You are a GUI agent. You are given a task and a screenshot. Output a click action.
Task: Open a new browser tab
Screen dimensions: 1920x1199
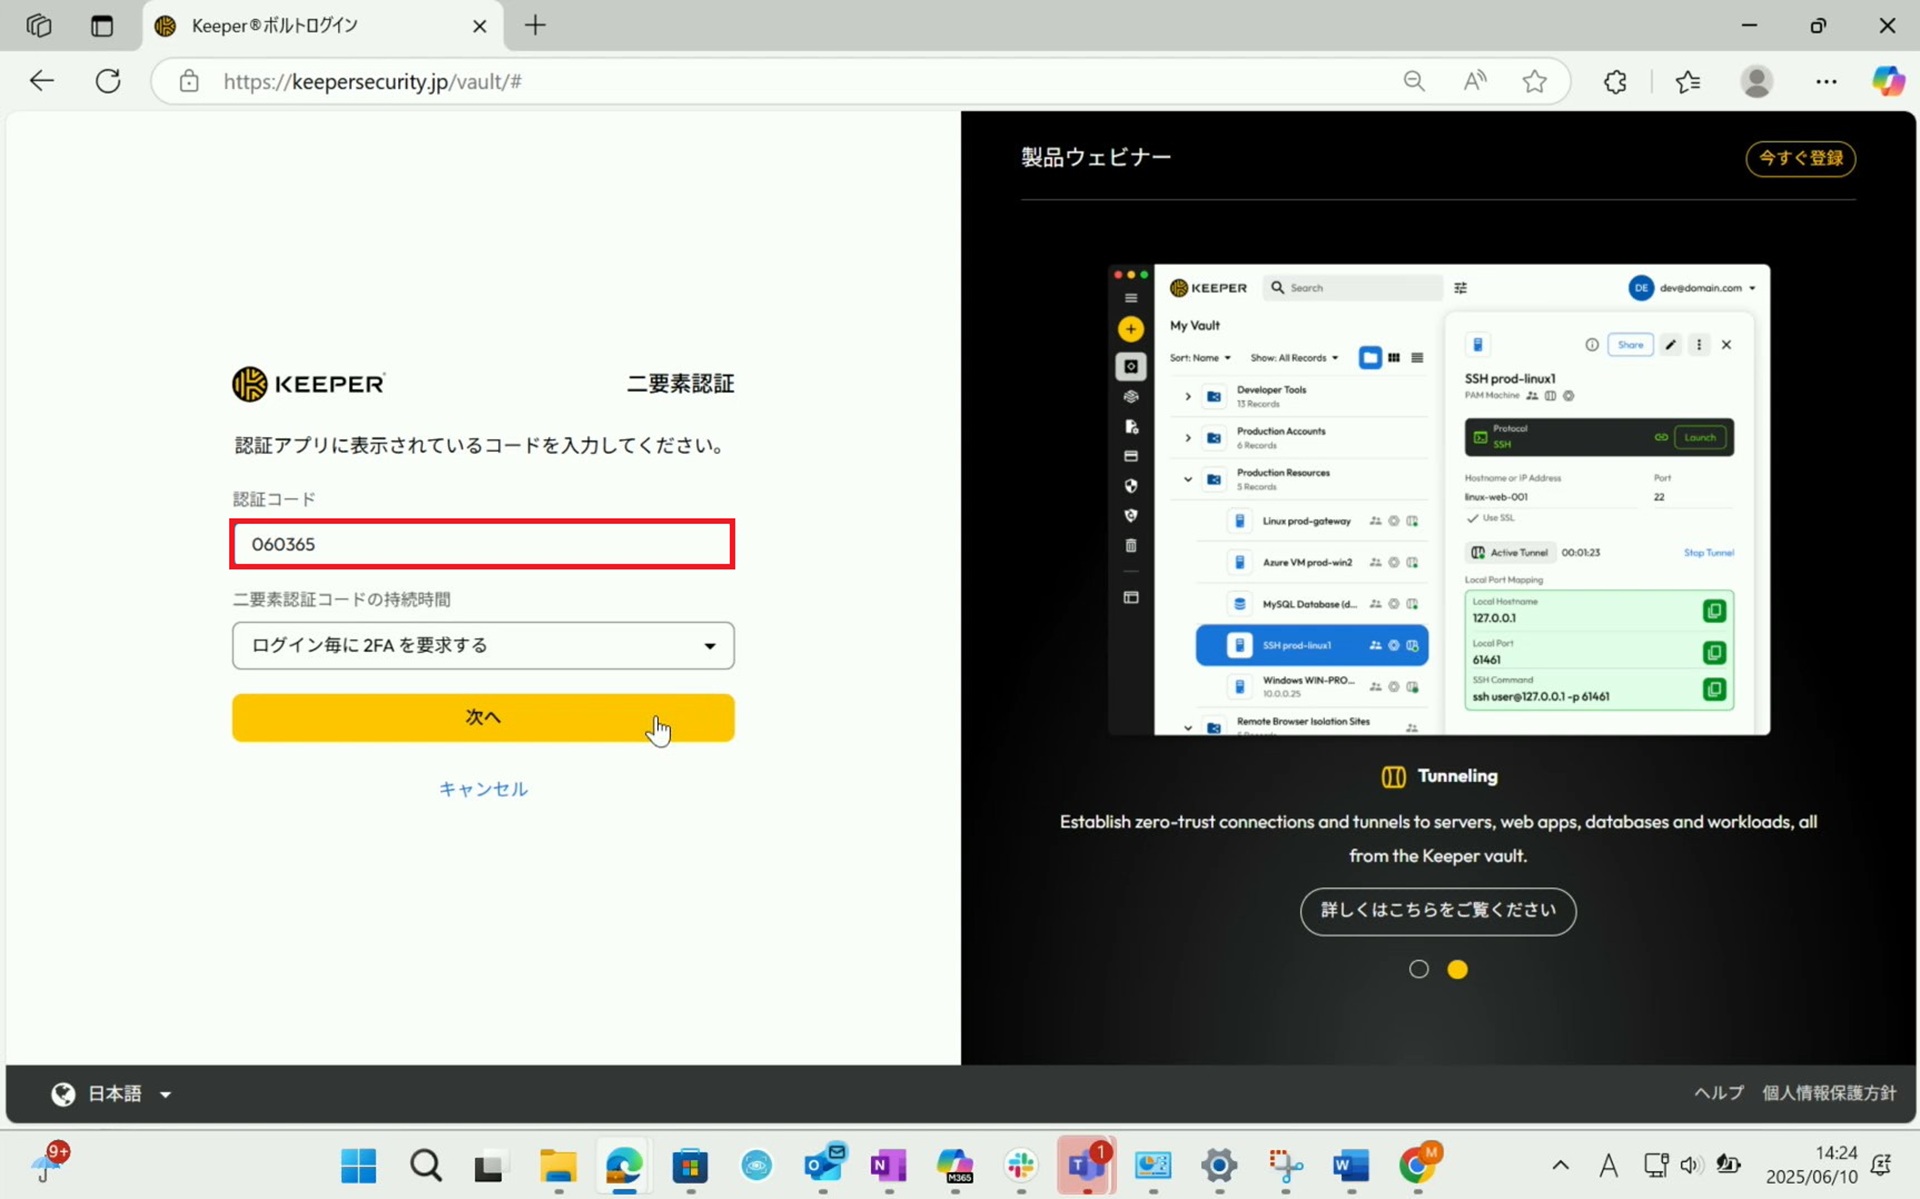(x=535, y=26)
